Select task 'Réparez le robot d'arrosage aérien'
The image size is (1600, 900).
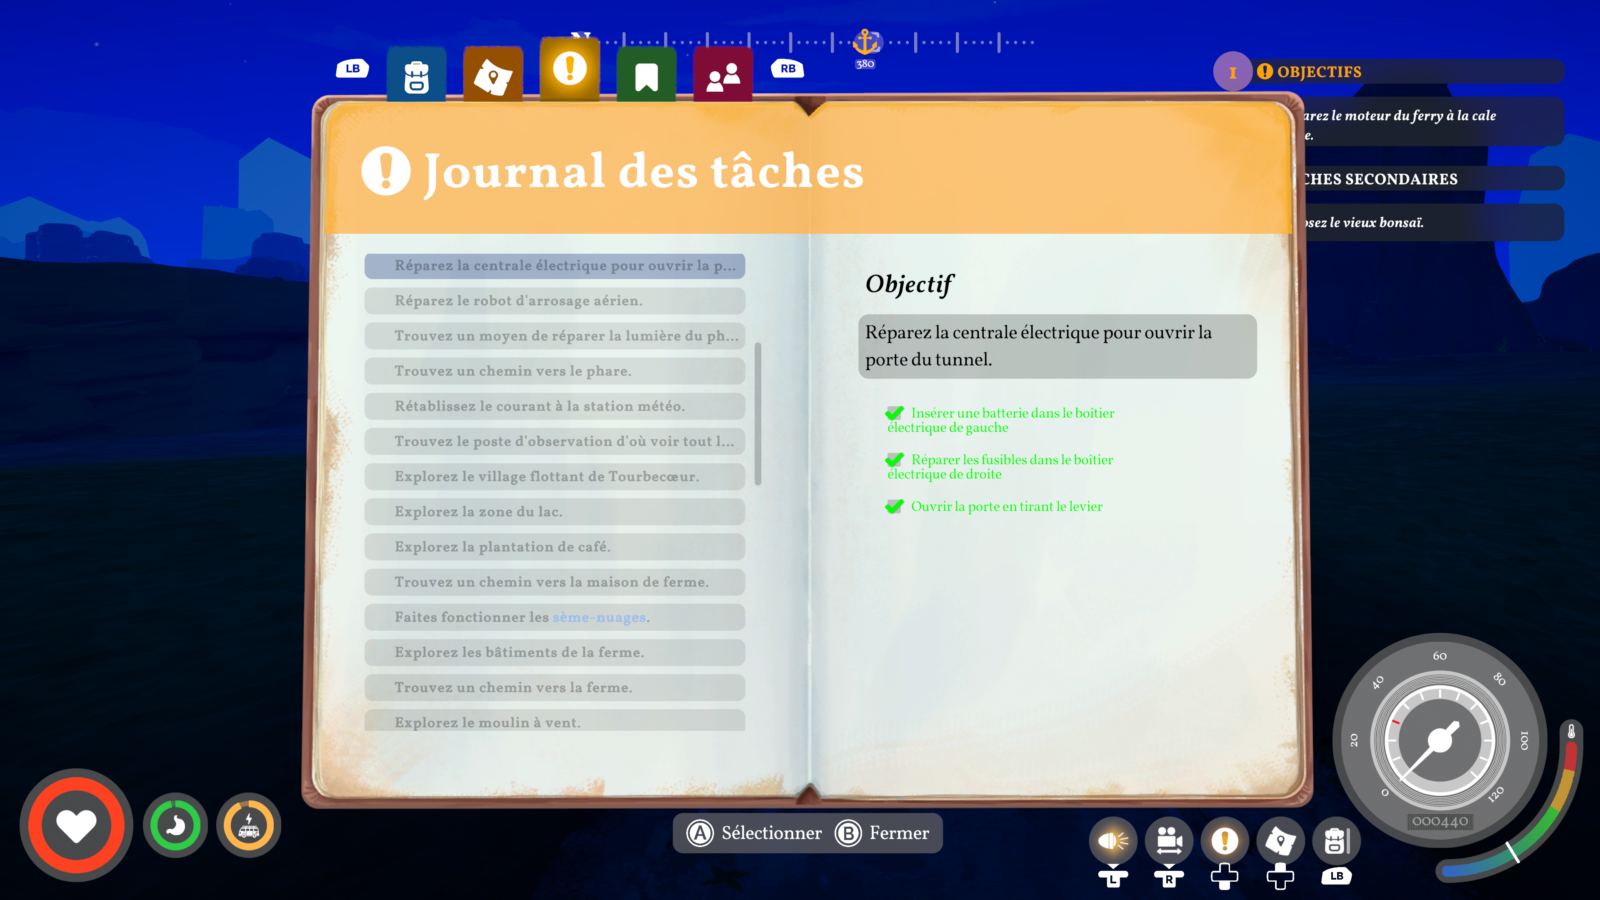(555, 300)
